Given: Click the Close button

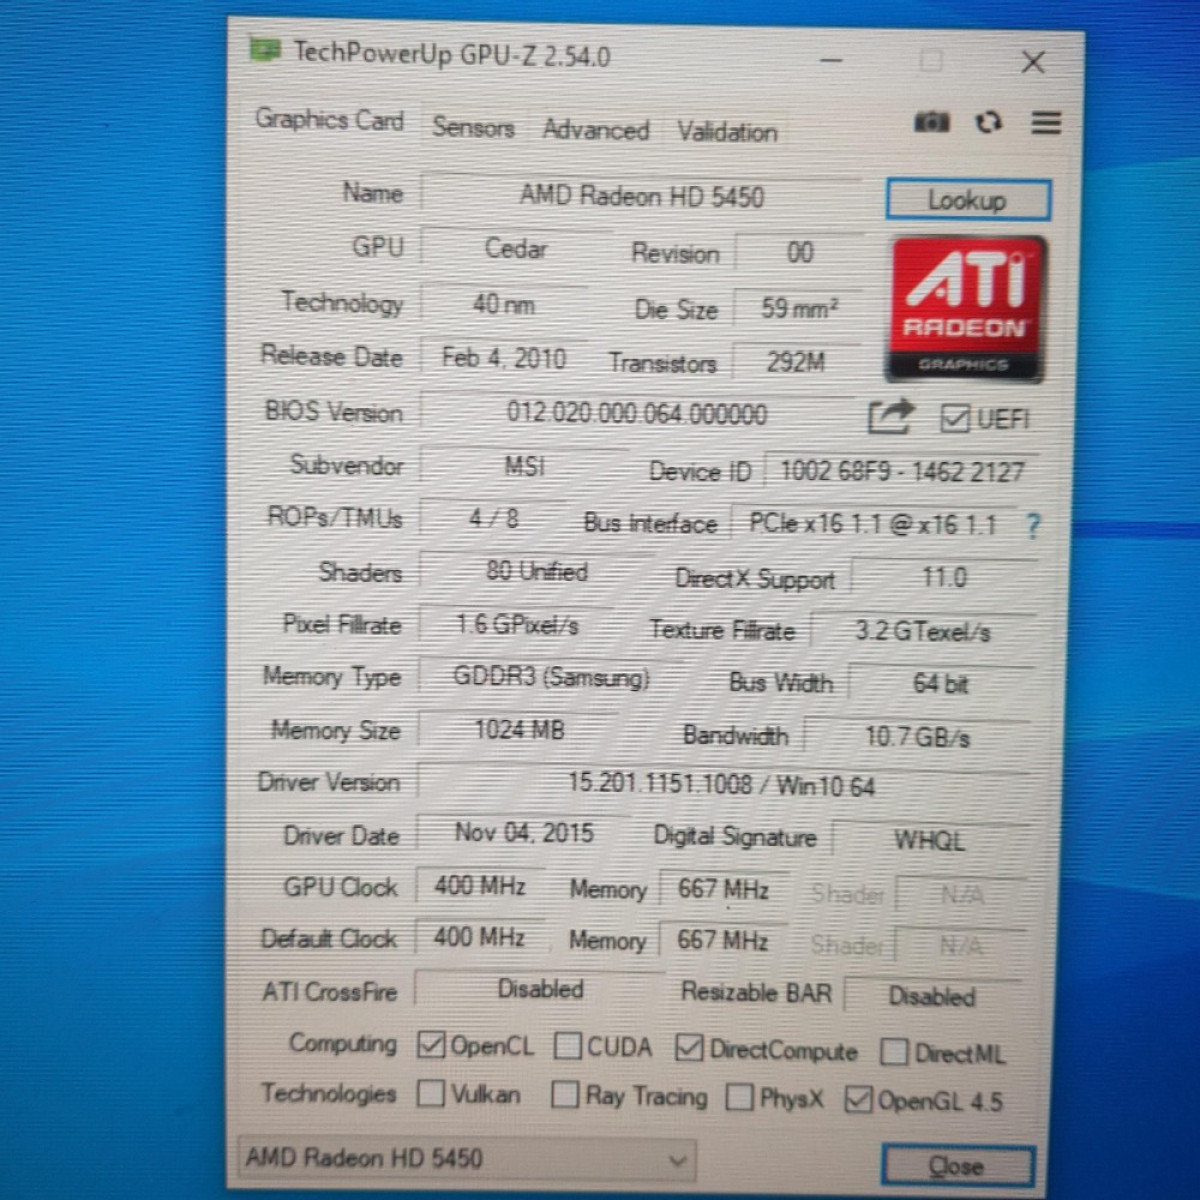Looking at the screenshot, I should point(957,1166).
